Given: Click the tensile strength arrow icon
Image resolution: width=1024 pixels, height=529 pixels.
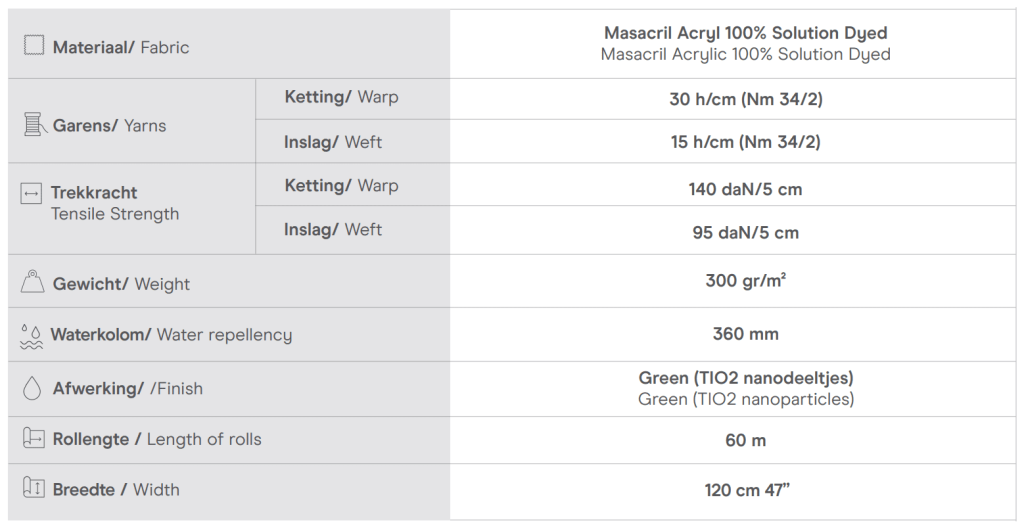Looking at the screenshot, I should (x=31, y=194).
